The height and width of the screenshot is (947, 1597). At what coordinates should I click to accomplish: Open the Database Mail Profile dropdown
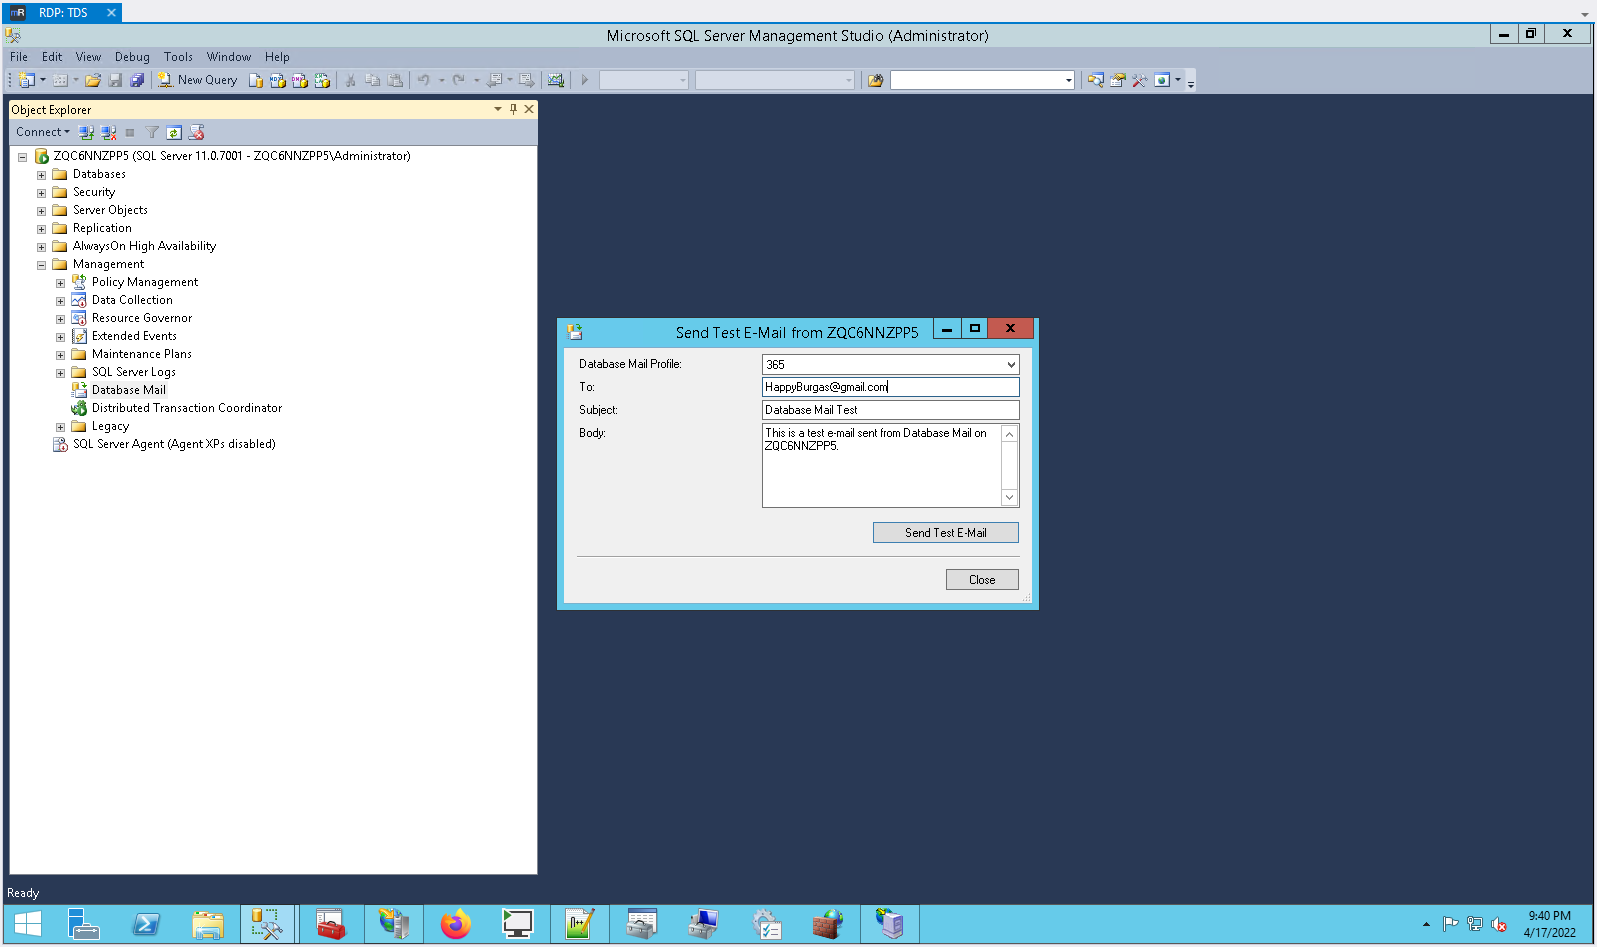point(1011,365)
